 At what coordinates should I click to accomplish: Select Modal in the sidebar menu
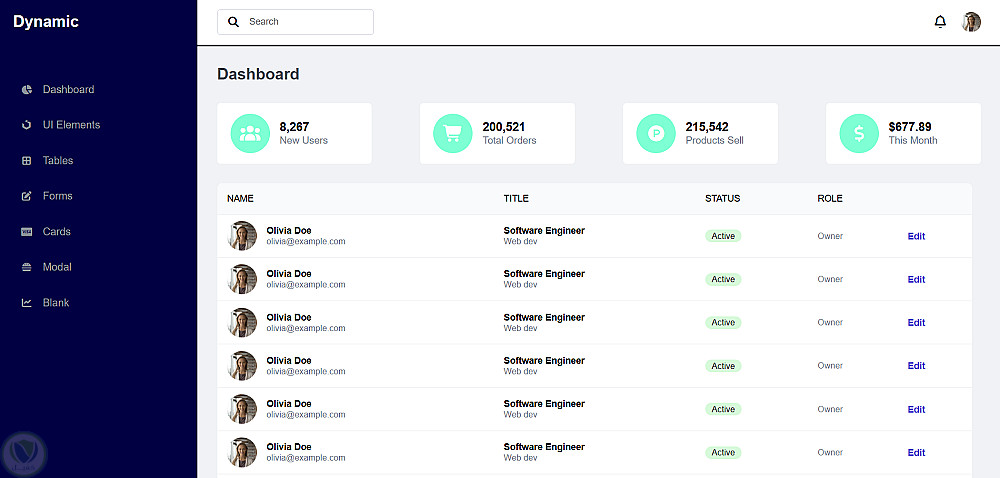[57, 267]
